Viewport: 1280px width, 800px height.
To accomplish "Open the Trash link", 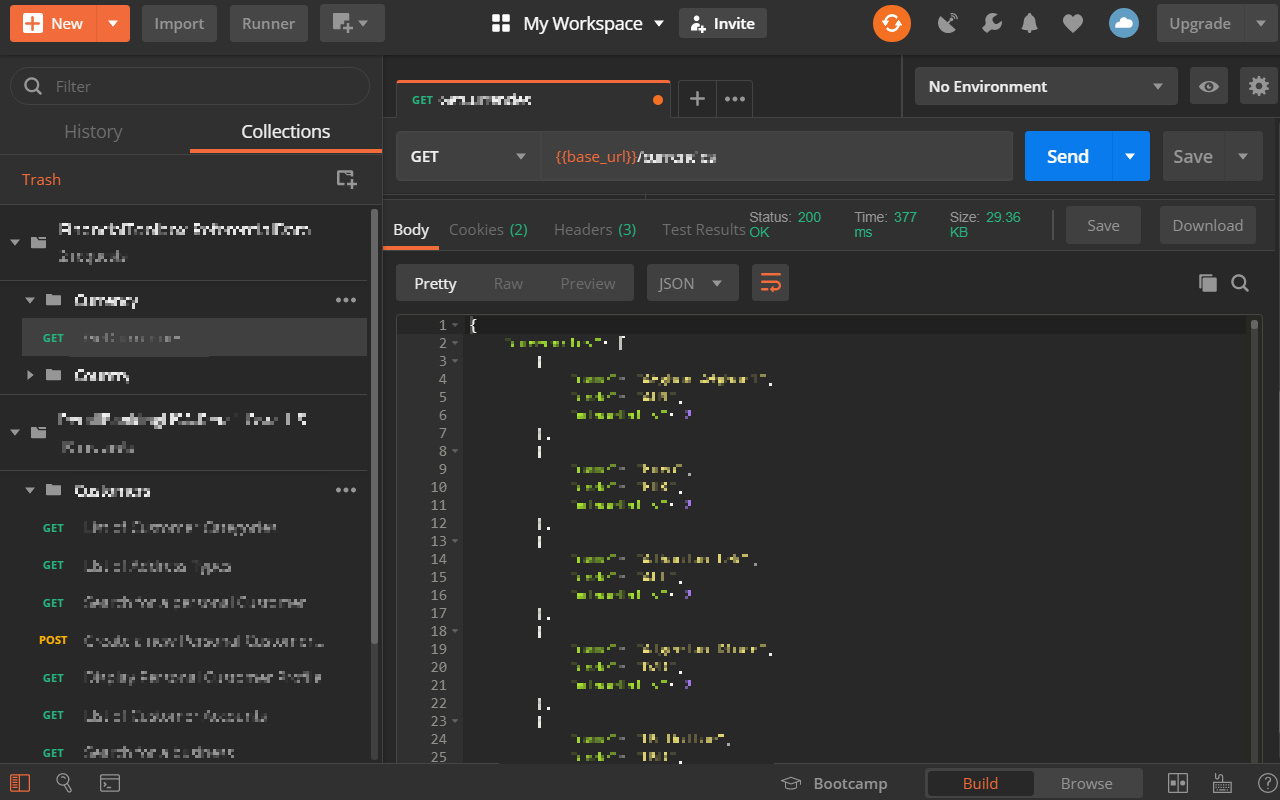I will tap(41, 179).
